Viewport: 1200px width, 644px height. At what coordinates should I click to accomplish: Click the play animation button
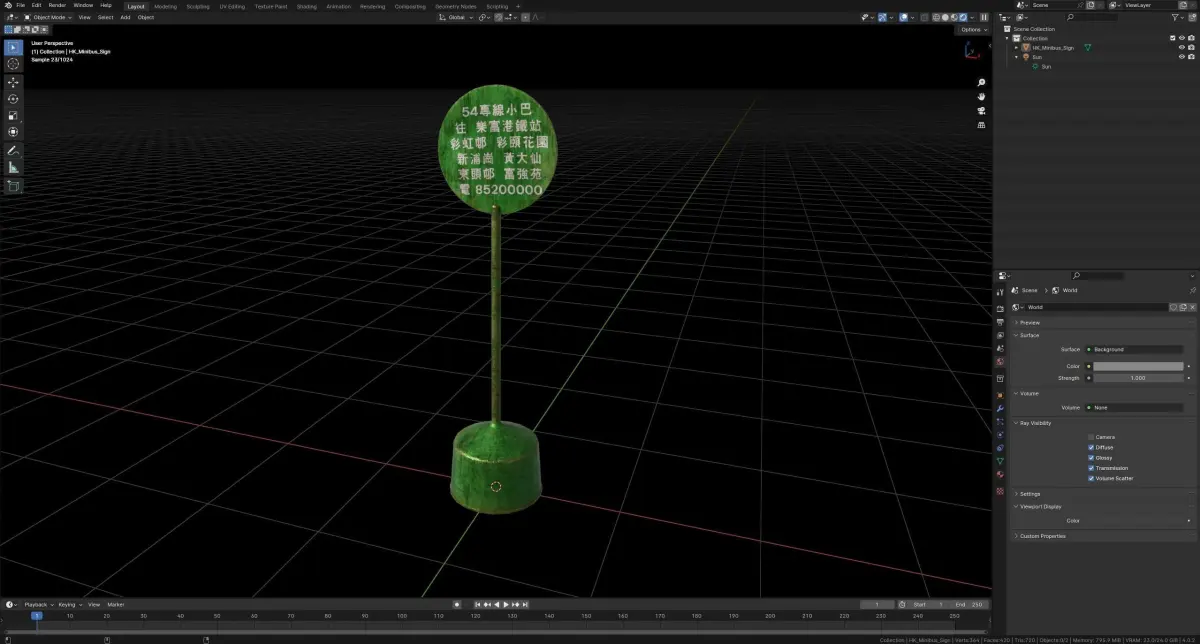point(505,604)
